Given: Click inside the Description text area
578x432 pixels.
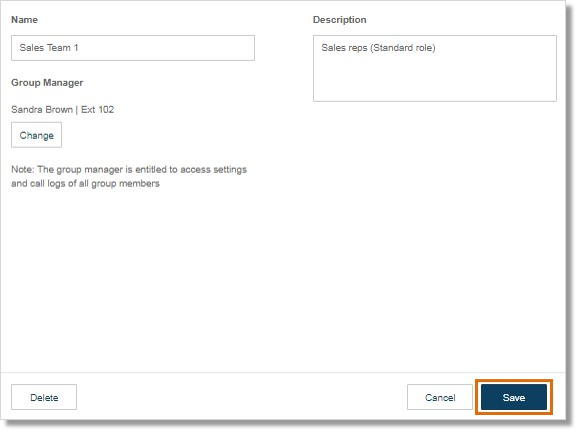Looking at the screenshot, I should point(435,69).
